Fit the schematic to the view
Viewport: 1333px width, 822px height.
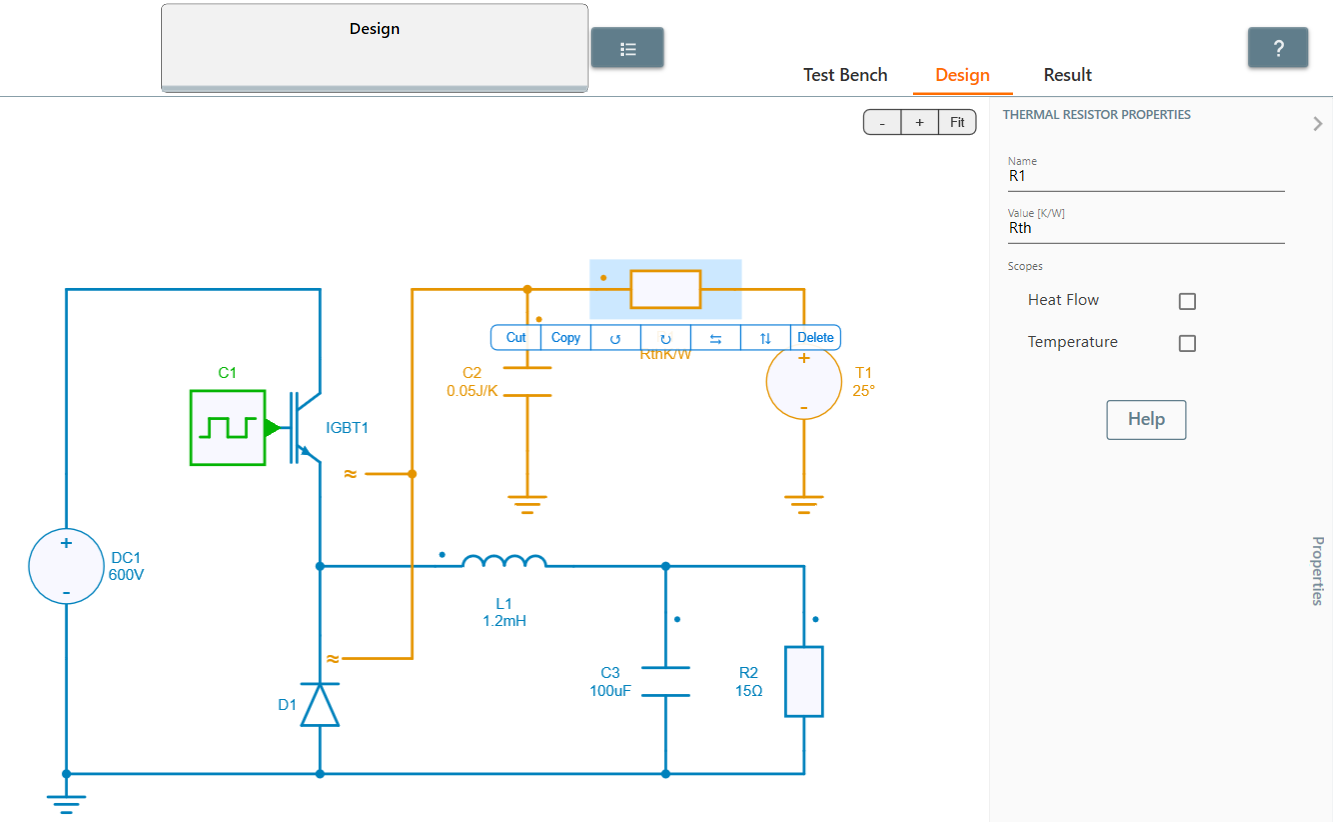957,123
